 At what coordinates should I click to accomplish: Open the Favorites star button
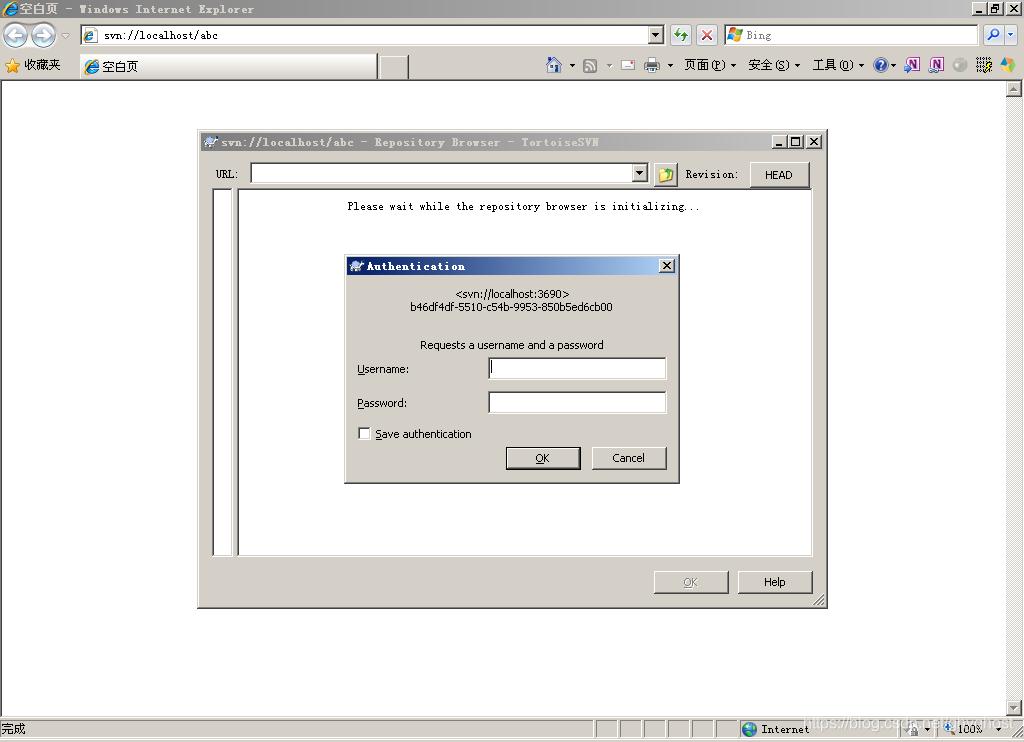(32, 65)
